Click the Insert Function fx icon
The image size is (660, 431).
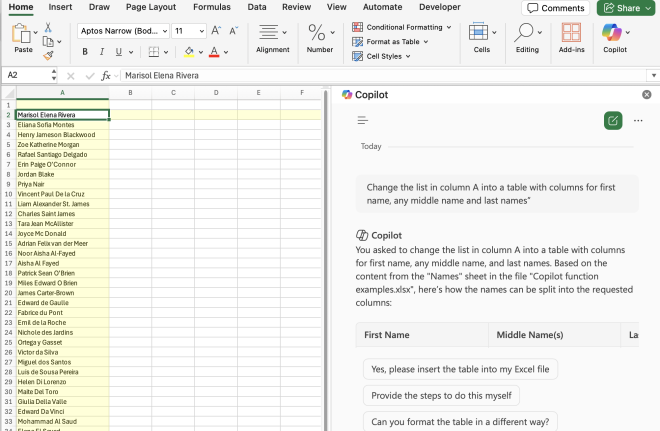coord(104,75)
